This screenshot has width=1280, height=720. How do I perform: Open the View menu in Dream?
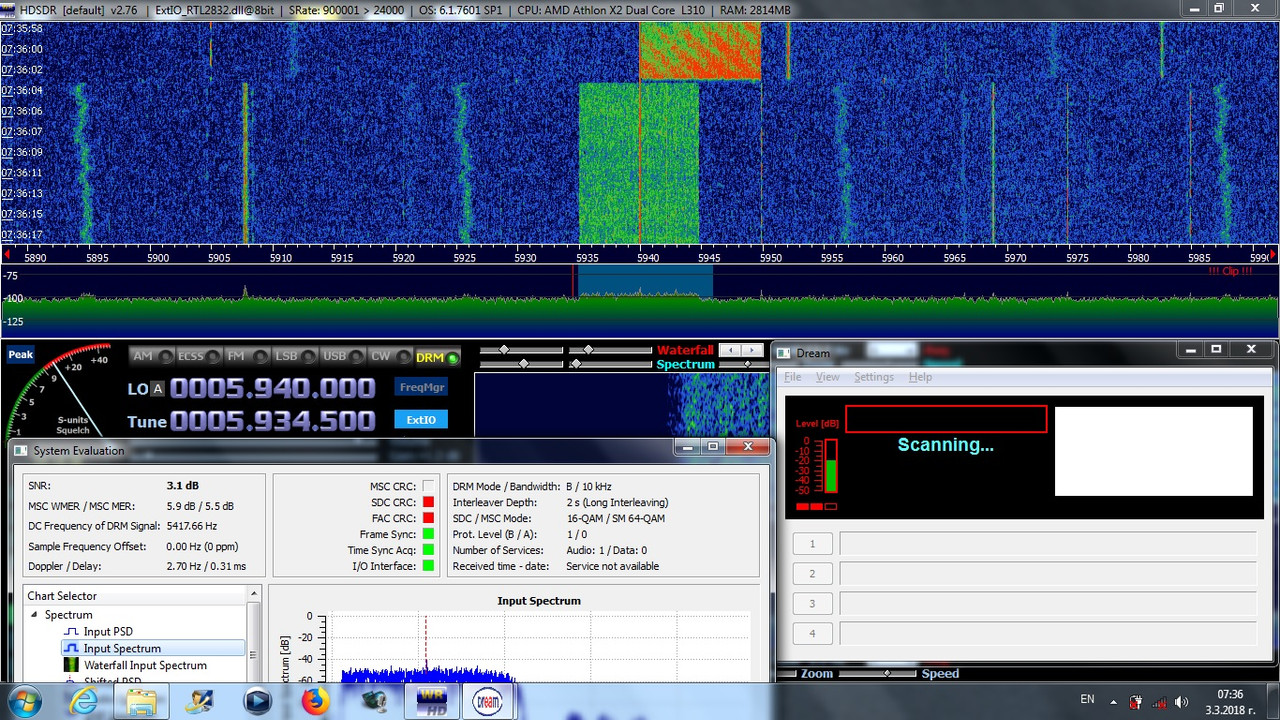[827, 377]
